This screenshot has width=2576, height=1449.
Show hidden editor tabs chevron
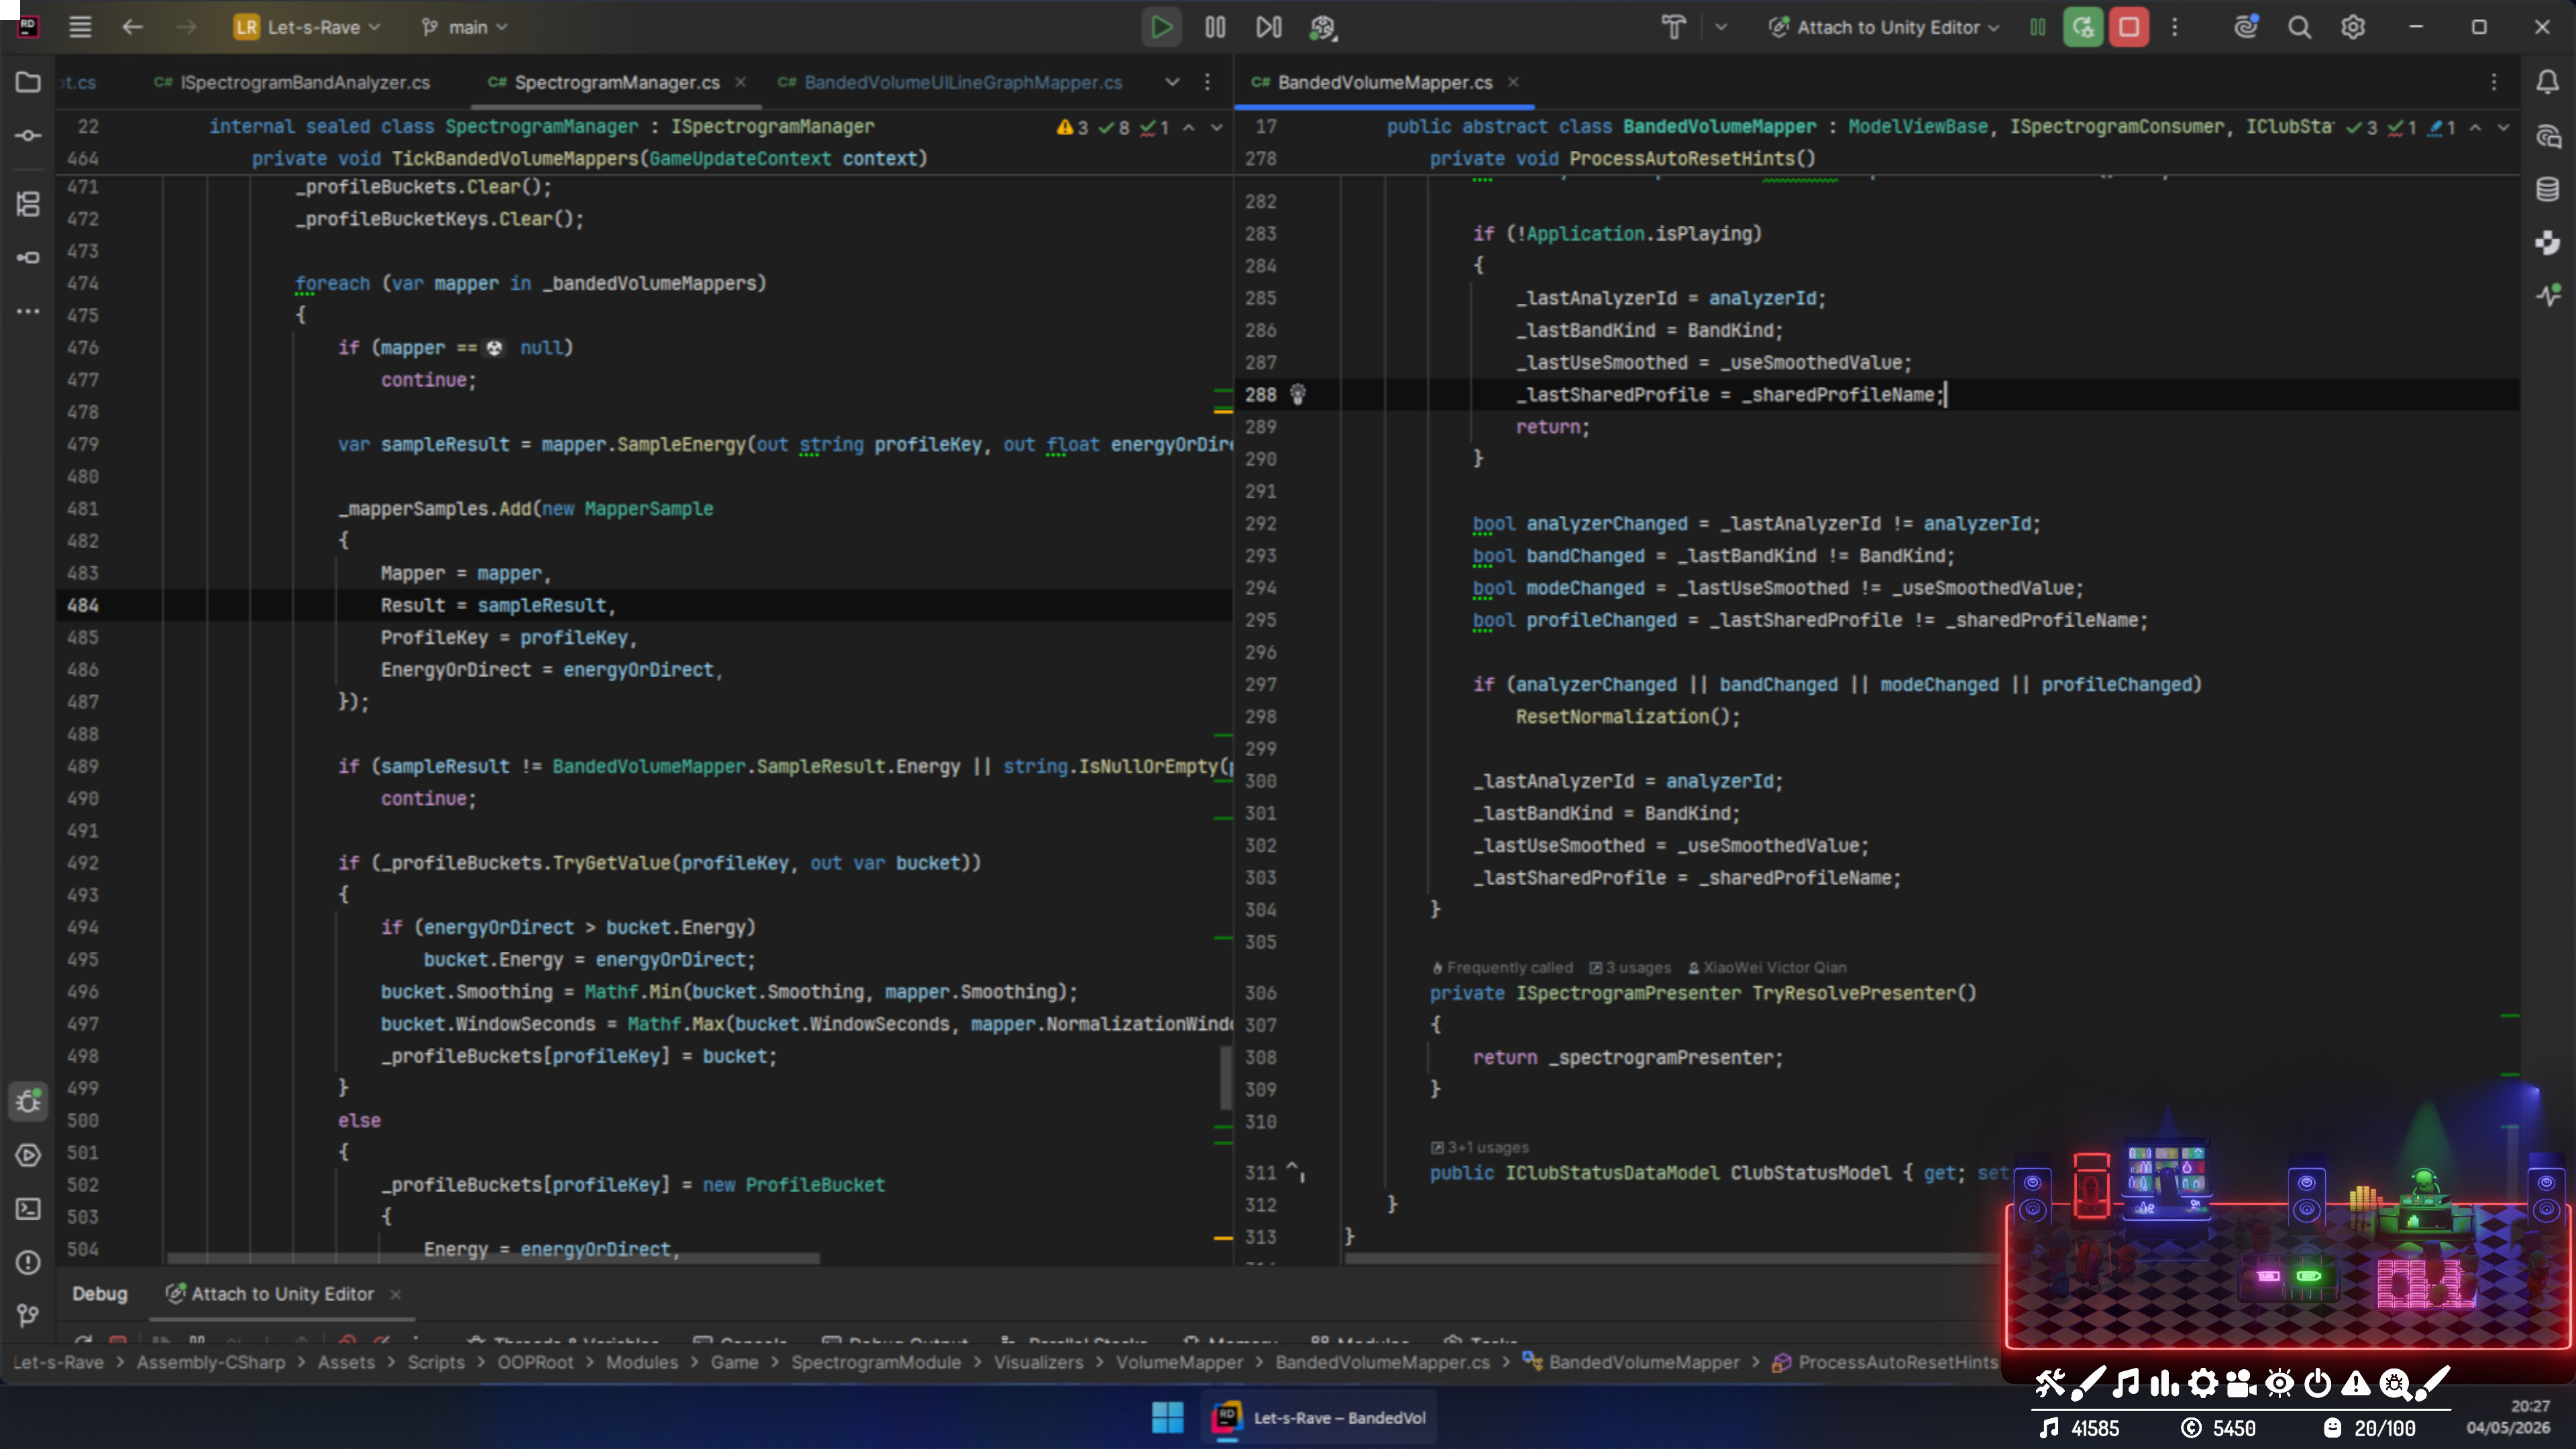pyautogui.click(x=1172, y=82)
